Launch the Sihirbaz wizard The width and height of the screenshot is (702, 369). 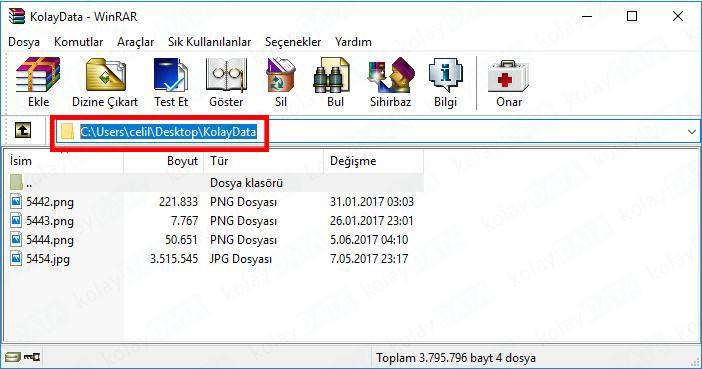pyautogui.click(x=390, y=75)
